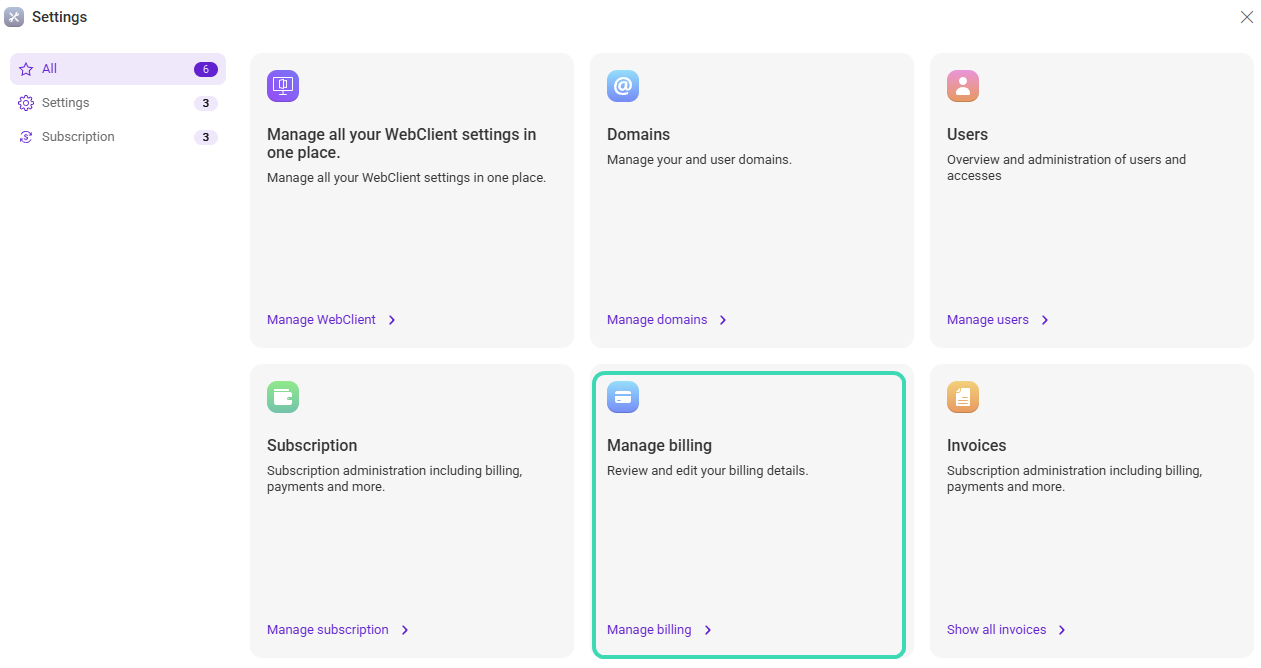Click the chevron beside Manage subscription
The image size is (1261, 668).
pos(405,630)
